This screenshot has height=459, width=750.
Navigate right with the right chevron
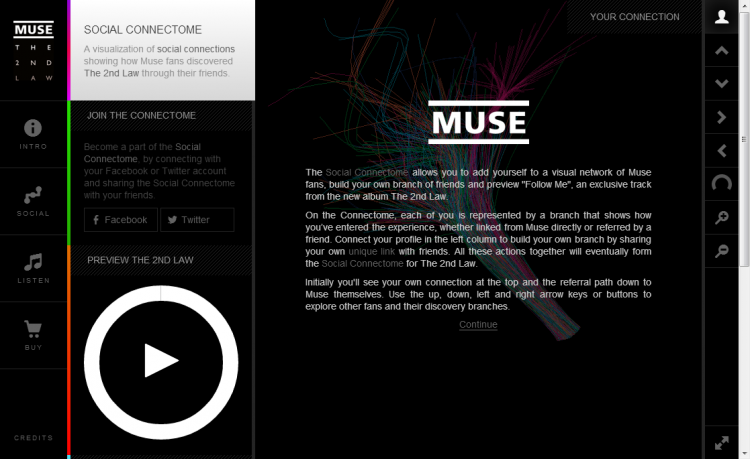[x=721, y=117]
